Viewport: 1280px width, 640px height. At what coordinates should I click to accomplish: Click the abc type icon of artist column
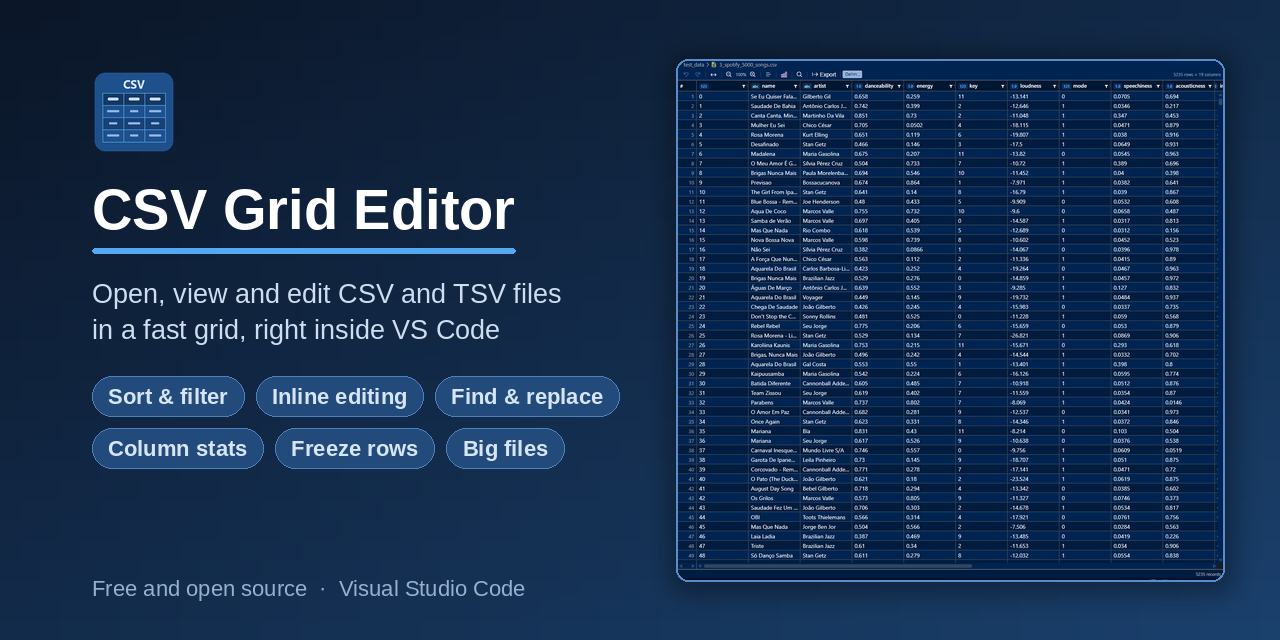pos(807,86)
